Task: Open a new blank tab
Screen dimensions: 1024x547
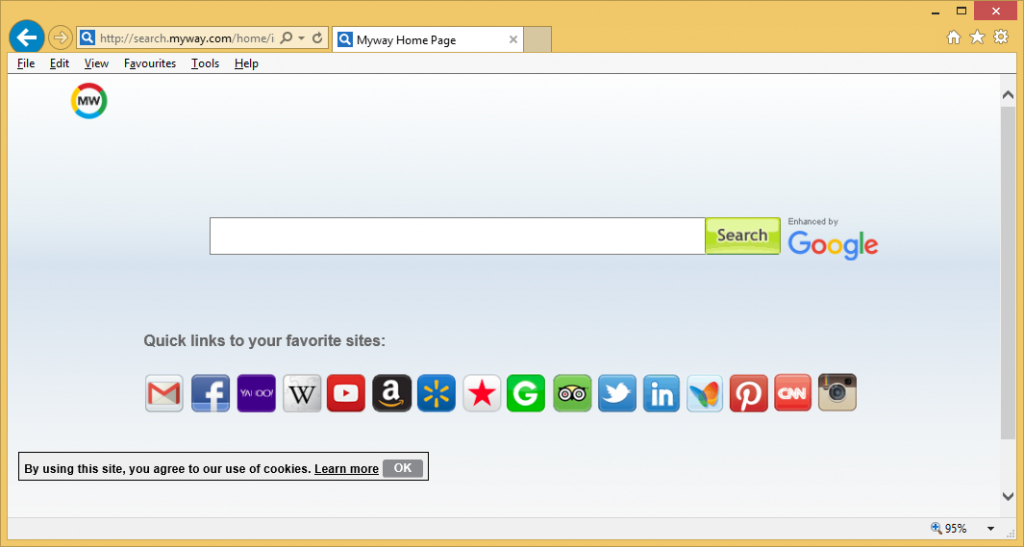Action: [537, 40]
